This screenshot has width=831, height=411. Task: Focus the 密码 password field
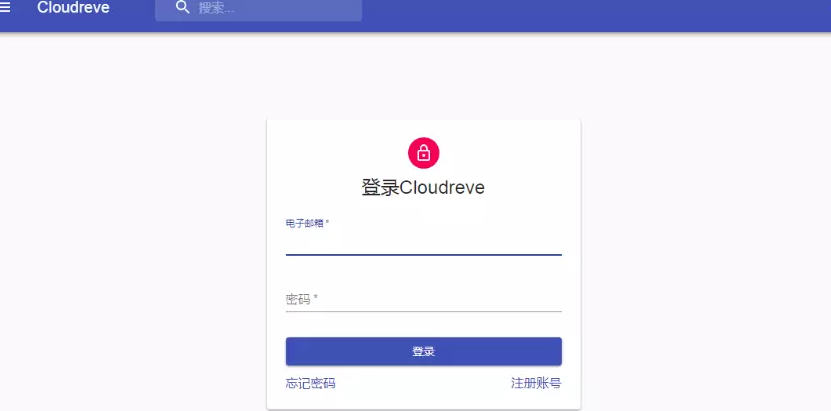[423, 300]
